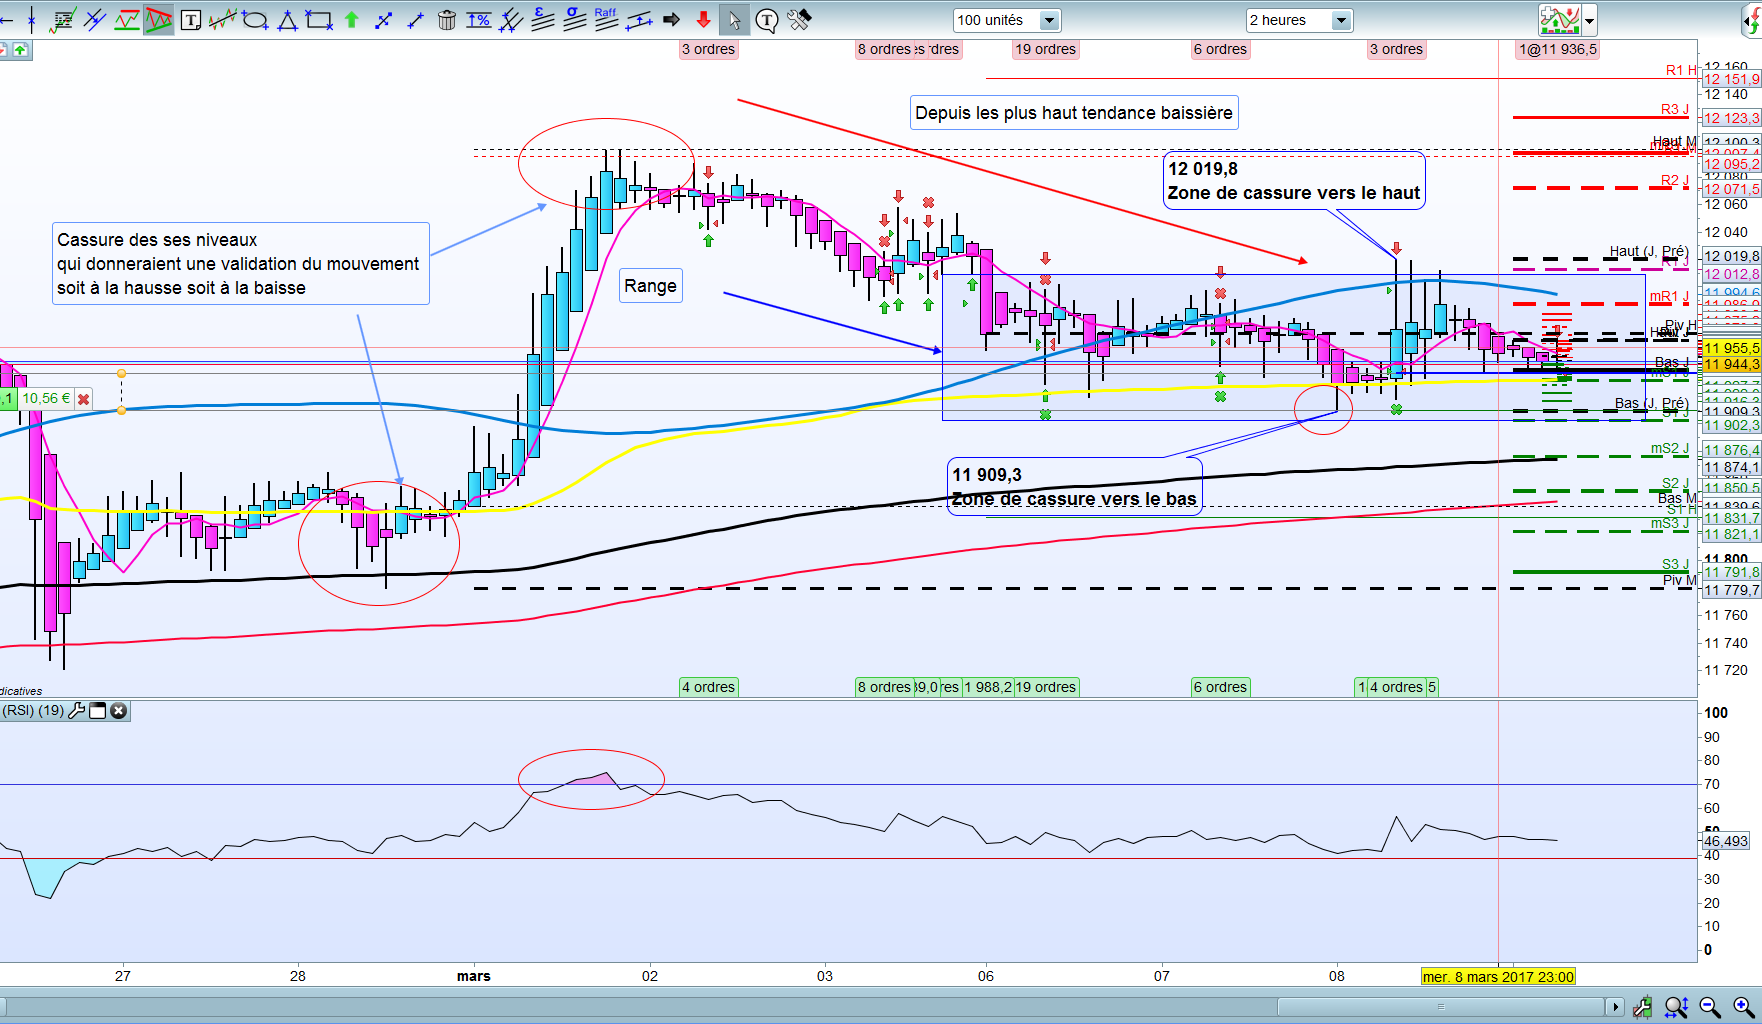Image resolution: width=1762 pixels, height=1024 pixels.
Task: Activate the mouse pointer selection tool
Action: coord(735,19)
